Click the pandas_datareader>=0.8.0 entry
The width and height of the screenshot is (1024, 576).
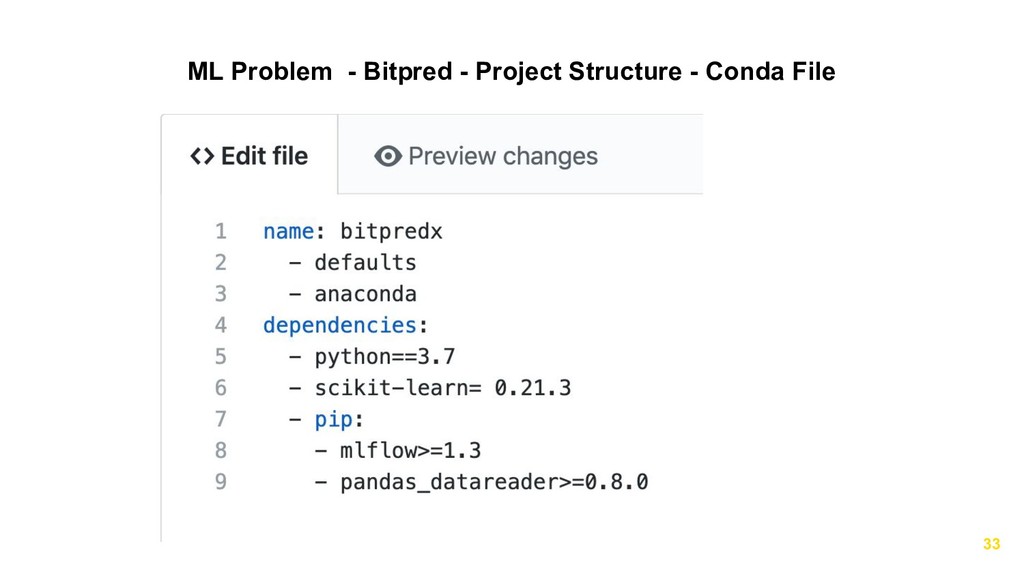[494, 482]
